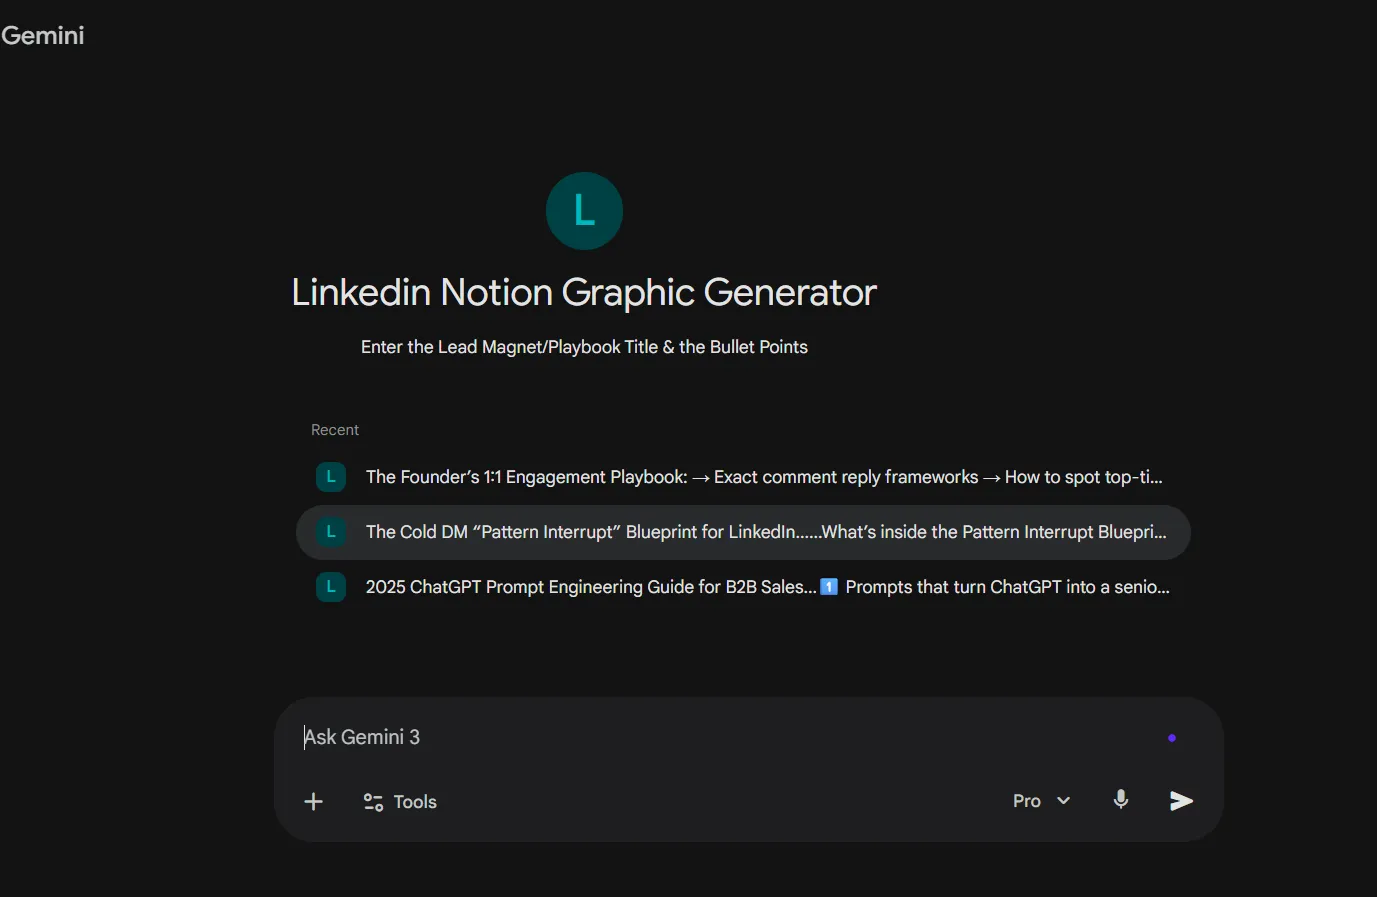Screen dimensions: 1377x897
Task: Click the Linkedin Notion Graphic Generator title
Action: pyautogui.click(x=584, y=293)
